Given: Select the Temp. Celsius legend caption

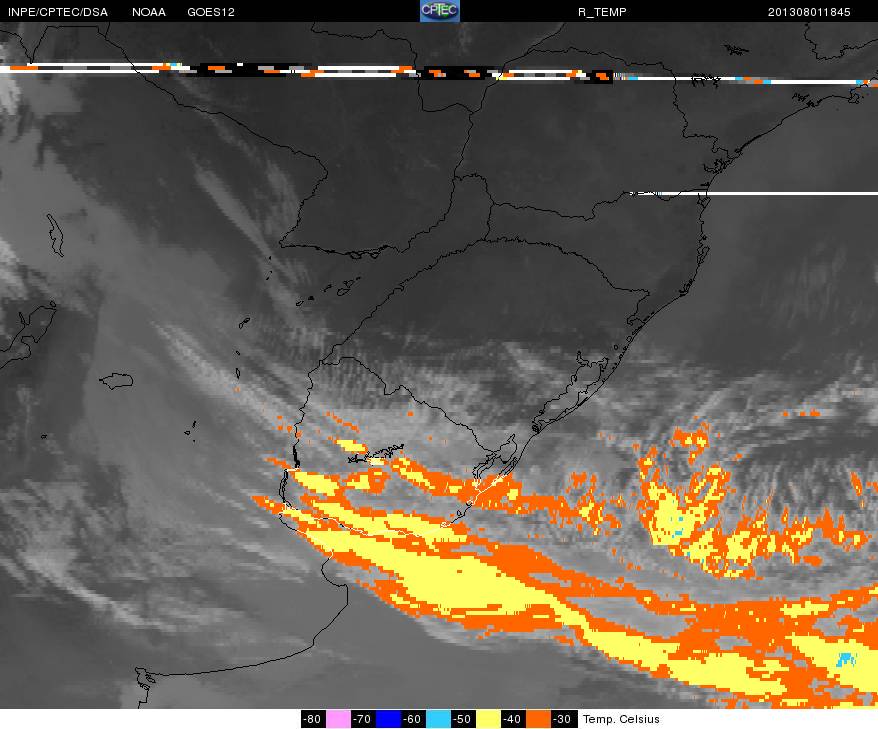Looking at the screenshot, I should (x=621, y=719).
